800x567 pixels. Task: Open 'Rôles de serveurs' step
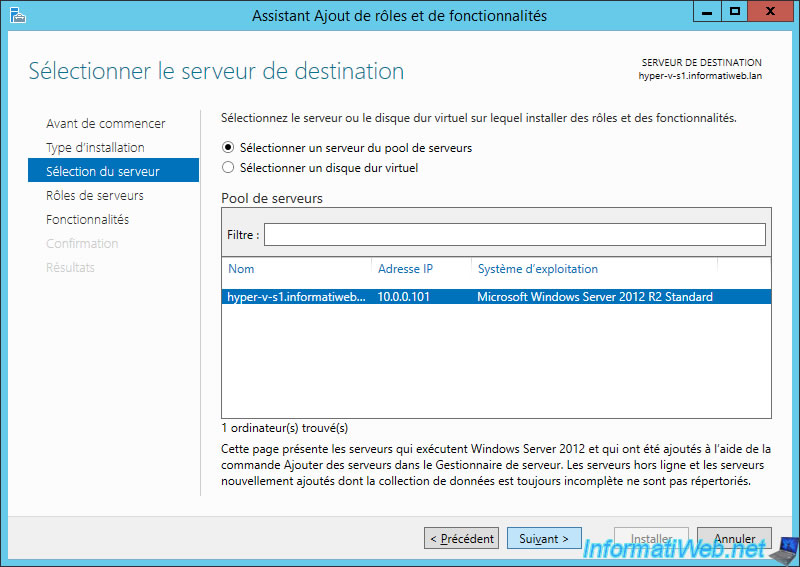pos(95,195)
